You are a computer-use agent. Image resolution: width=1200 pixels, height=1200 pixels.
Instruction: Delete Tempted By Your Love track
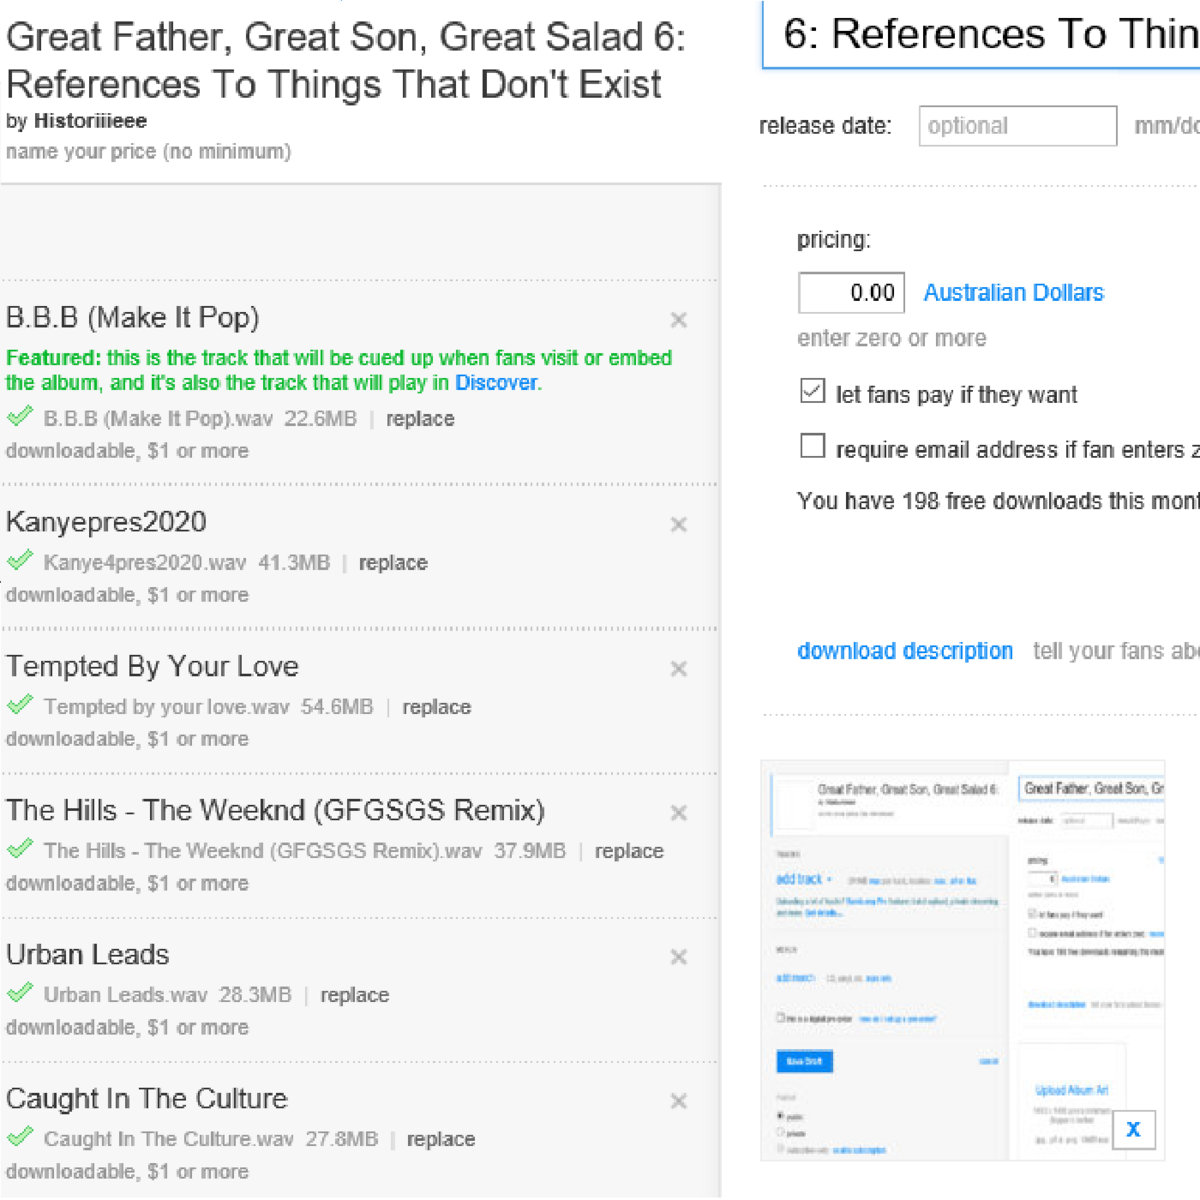coord(678,668)
